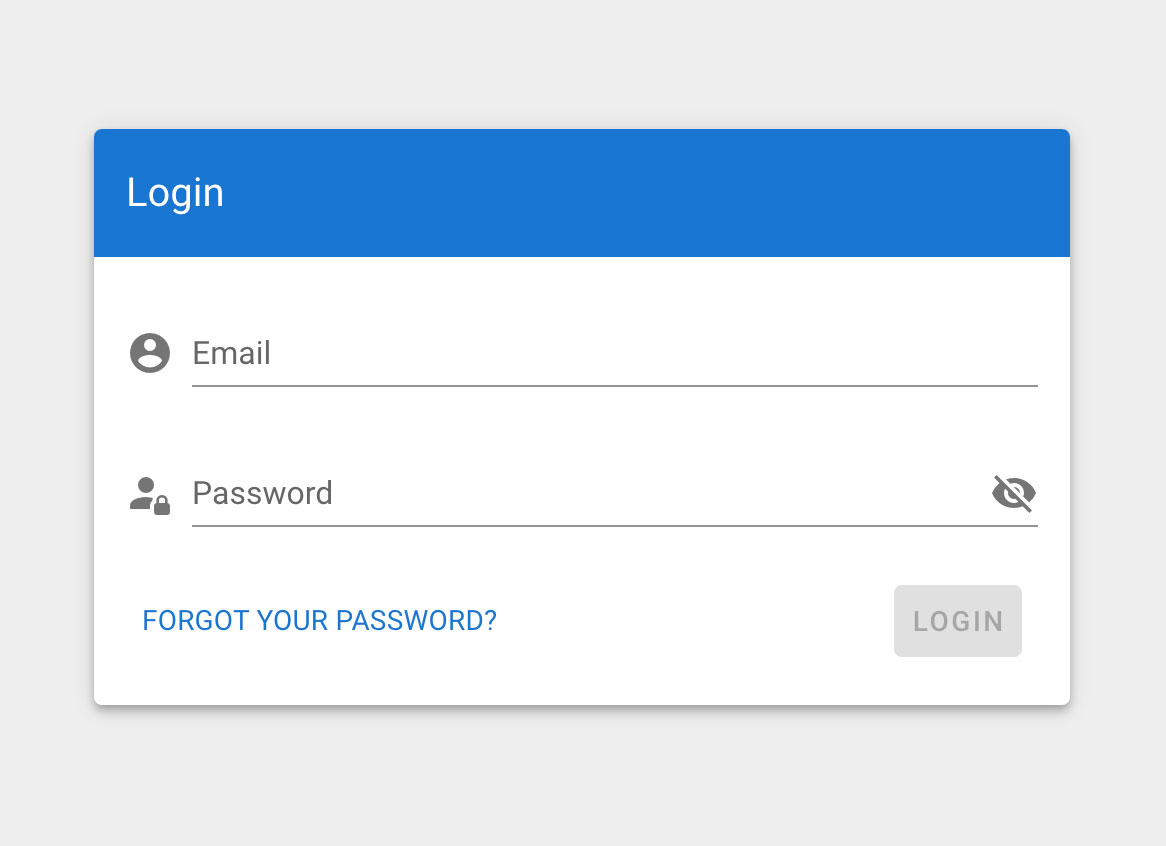Image resolution: width=1166 pixels, height=846 pixels.
Task: Toggle password visibility with the crossed-eye icon
Action: (1013, 493)
